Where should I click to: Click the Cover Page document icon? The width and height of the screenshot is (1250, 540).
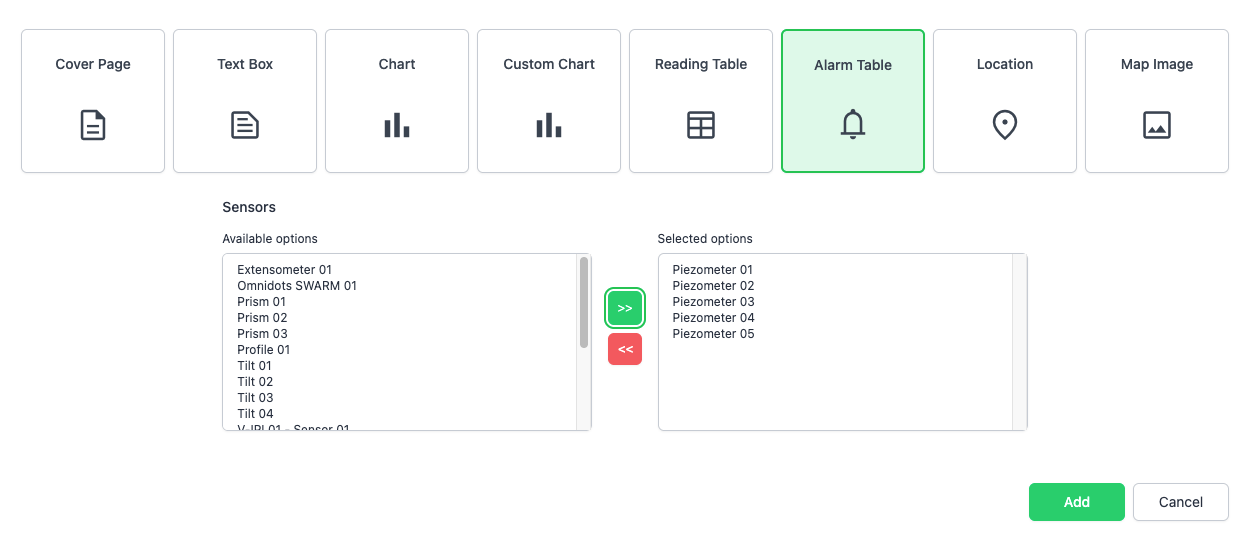click(93, 125)
